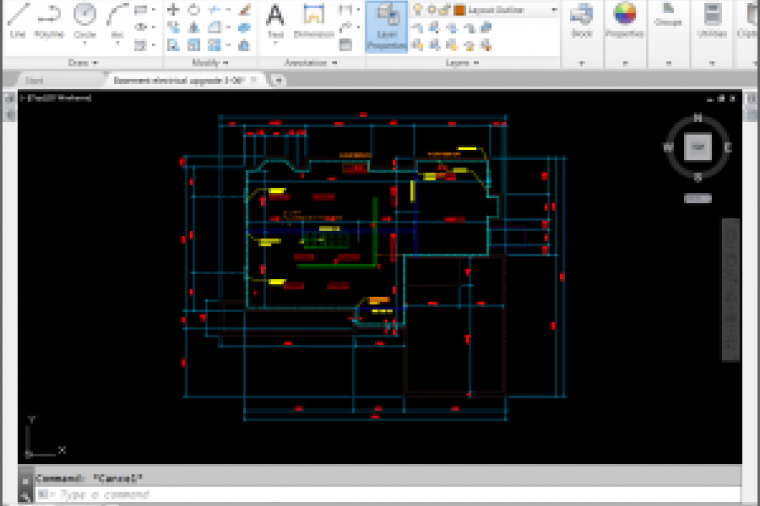Screen dimensions: 760x506
Task: Select the Line drawing tool
Action: [16, 20]
